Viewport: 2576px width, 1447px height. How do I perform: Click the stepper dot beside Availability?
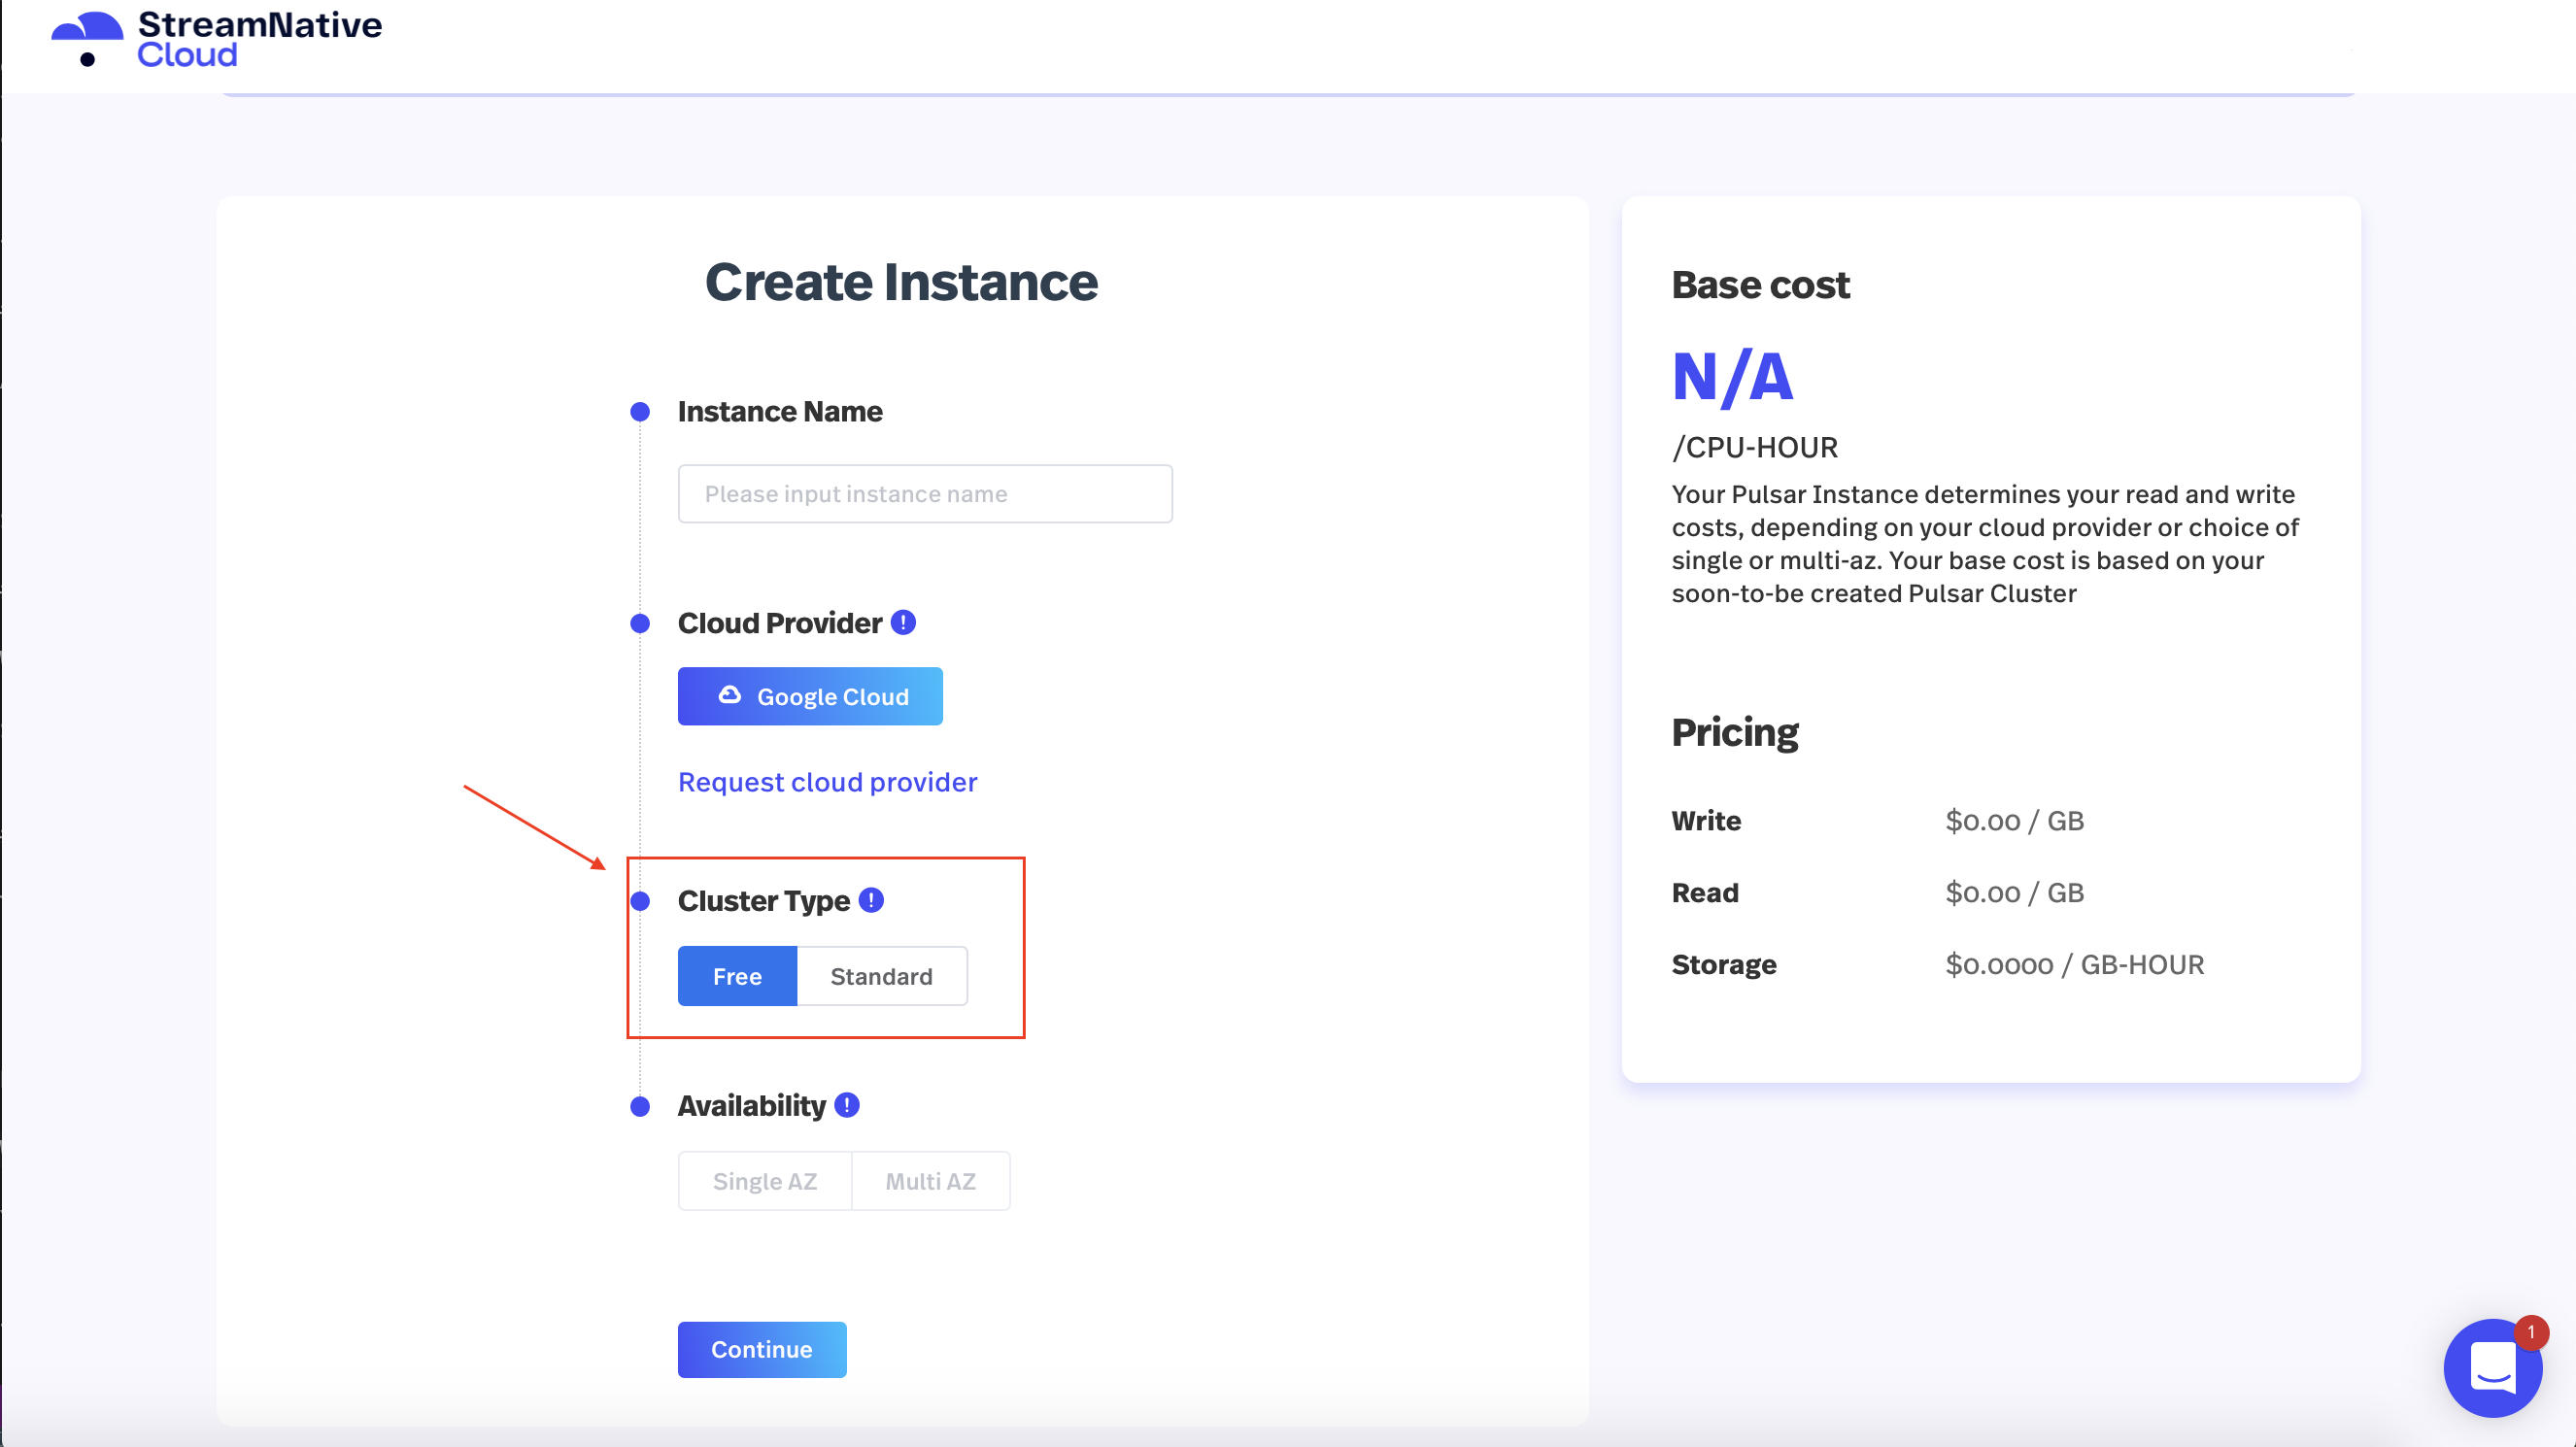click(638, 1105)
